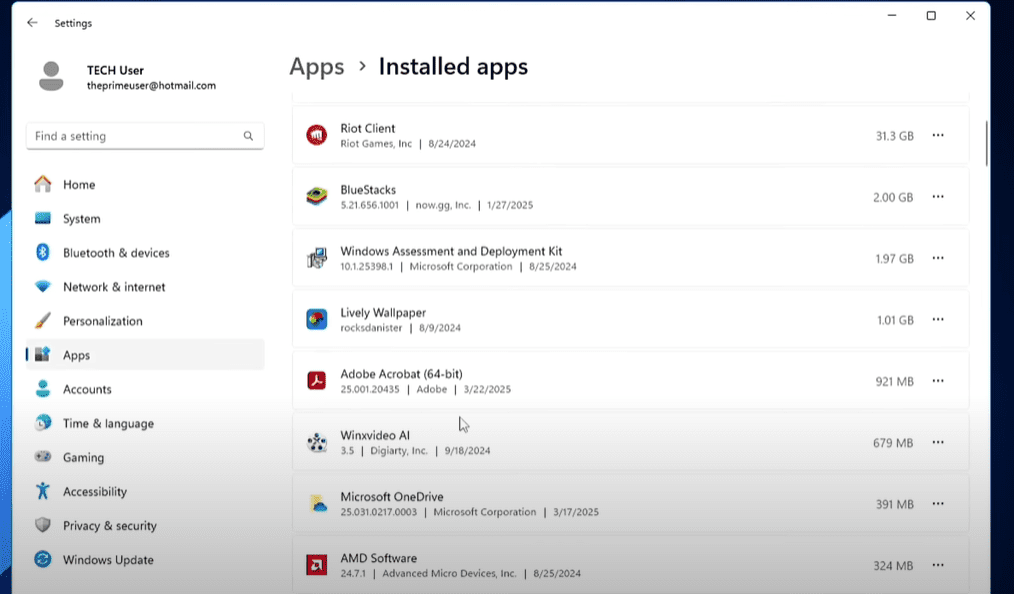The width and height of the screenshot is (1014, 594).
Task: Click the Microsoft OneDrive cloud icon
Action: (316, 504)
